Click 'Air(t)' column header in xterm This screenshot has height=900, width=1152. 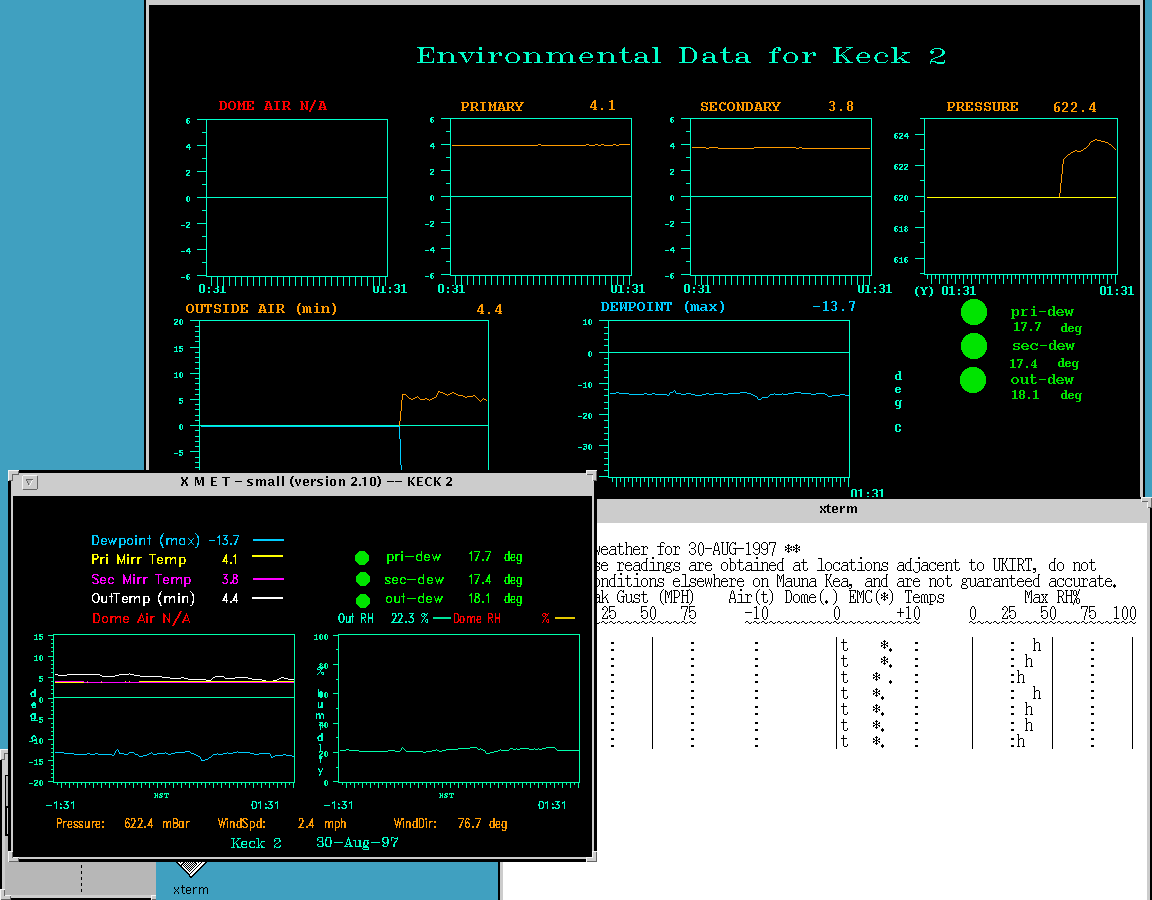(x=751, y=597)
